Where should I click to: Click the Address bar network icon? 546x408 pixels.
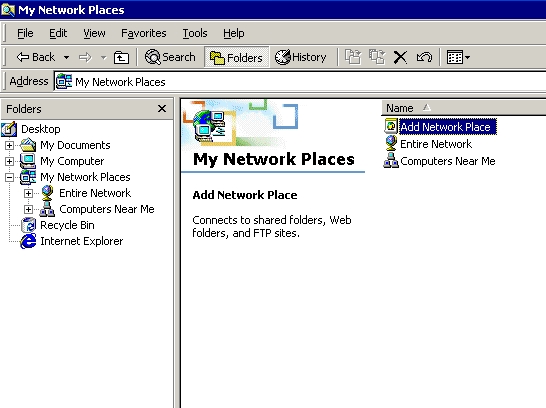tap(64, 81)
